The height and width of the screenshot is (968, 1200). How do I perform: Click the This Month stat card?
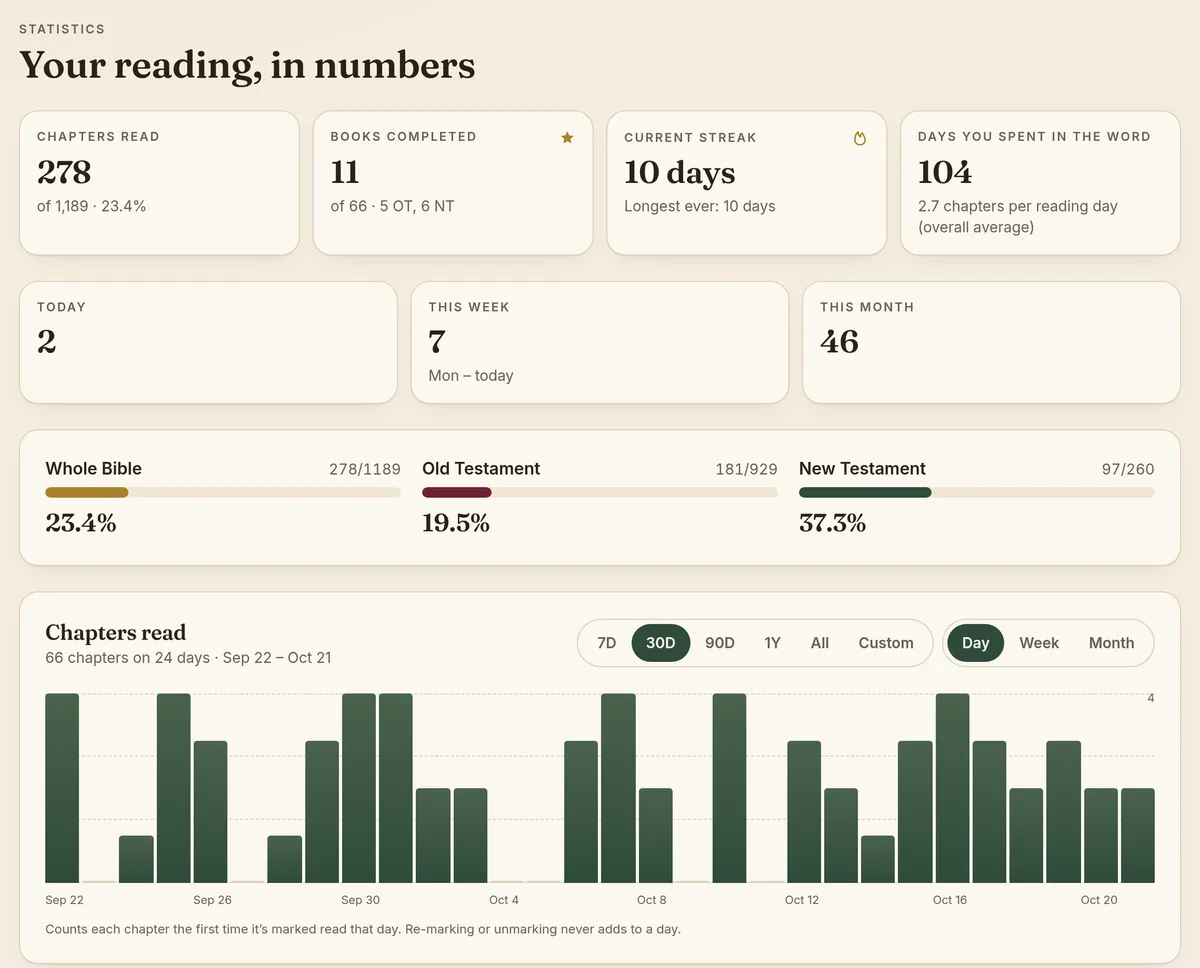click(991, 342)
